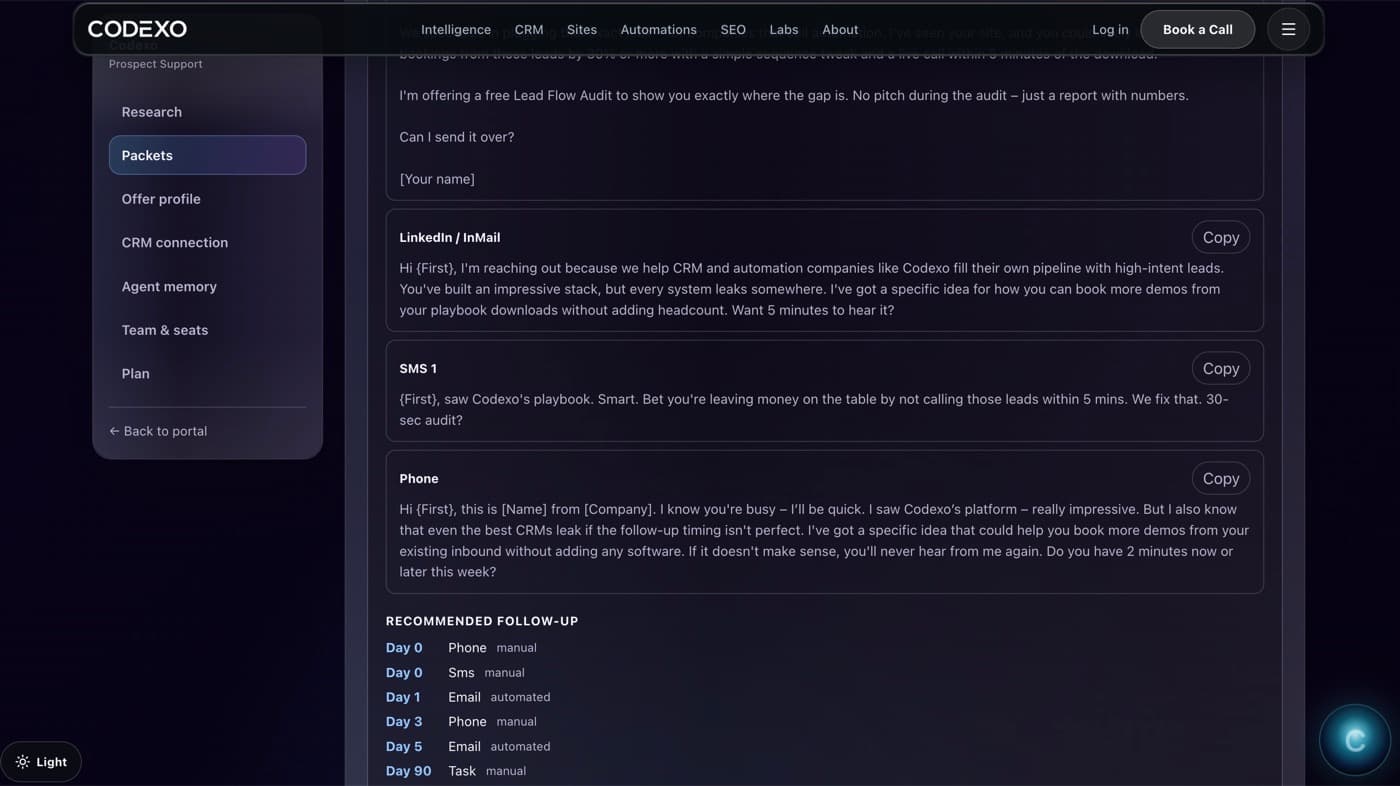Click the Book a Call button
This screenshot has width=1400, height=786.
(x=1198, y=29)
